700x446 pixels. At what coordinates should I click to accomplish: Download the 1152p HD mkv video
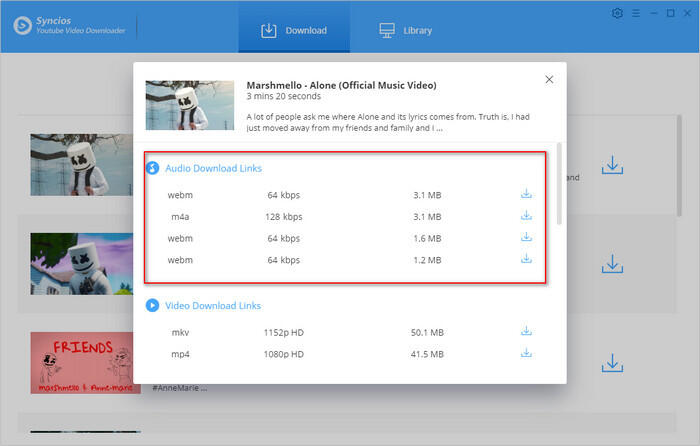click(526, 331)
